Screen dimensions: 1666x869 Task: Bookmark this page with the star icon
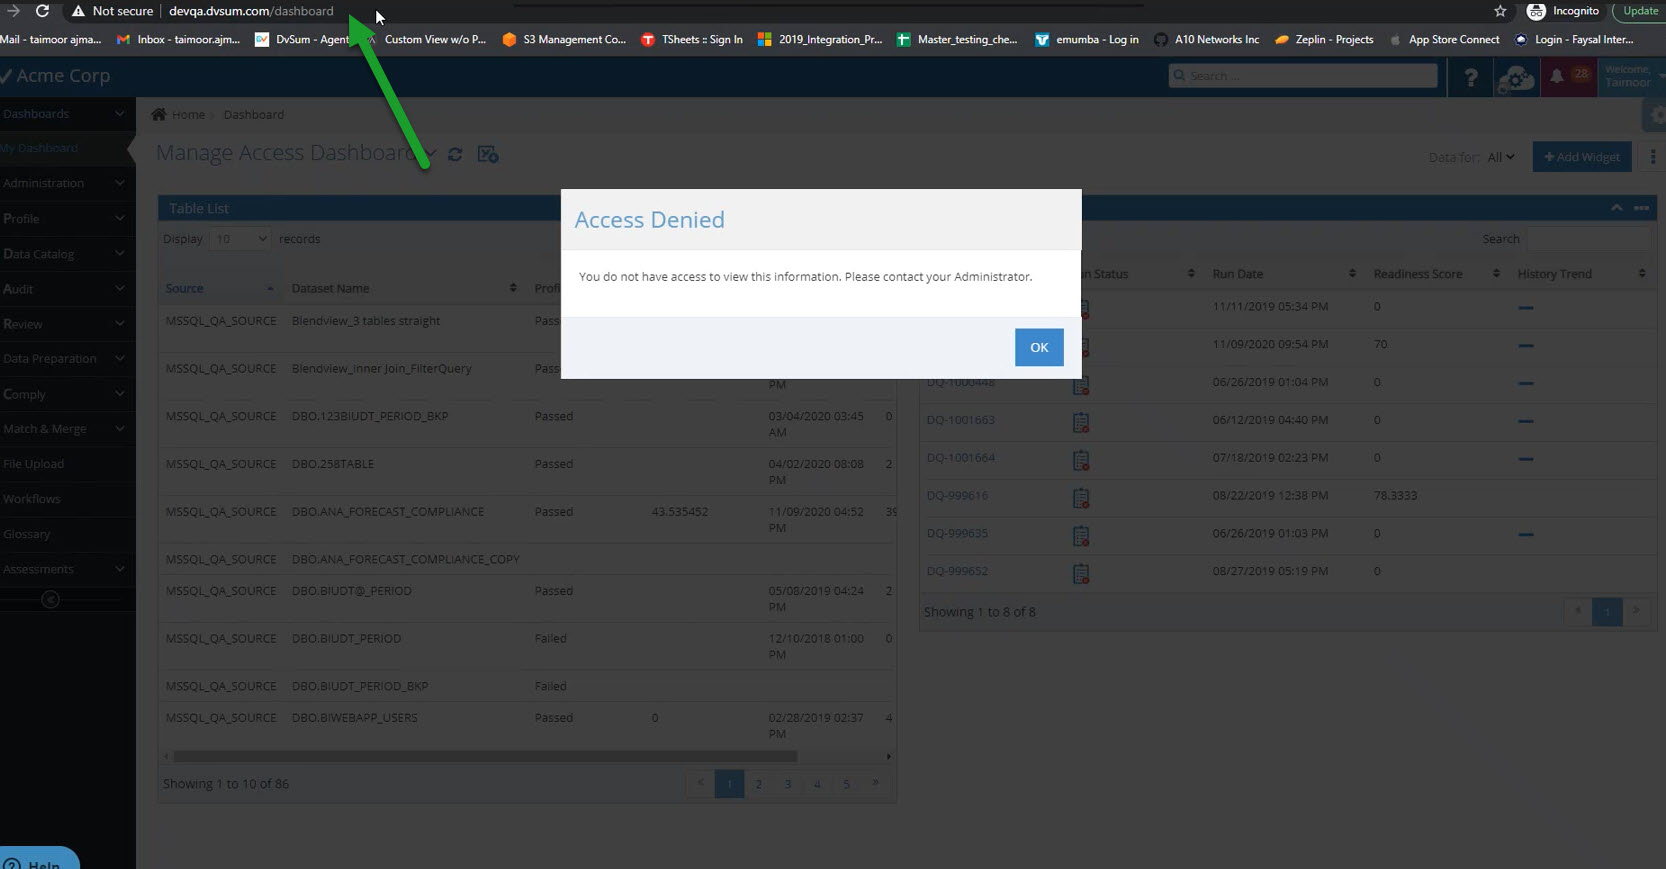point(1500,11)
